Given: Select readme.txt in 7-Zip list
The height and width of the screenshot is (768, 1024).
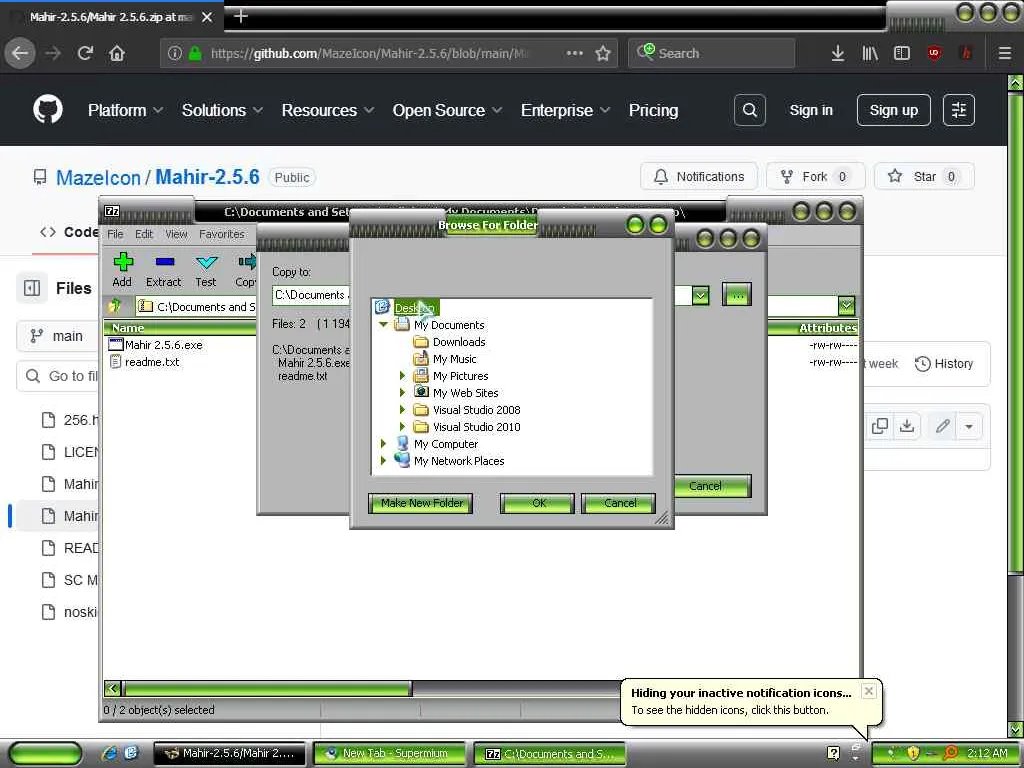Looking at the screenshot, I should tap(152, 362).
